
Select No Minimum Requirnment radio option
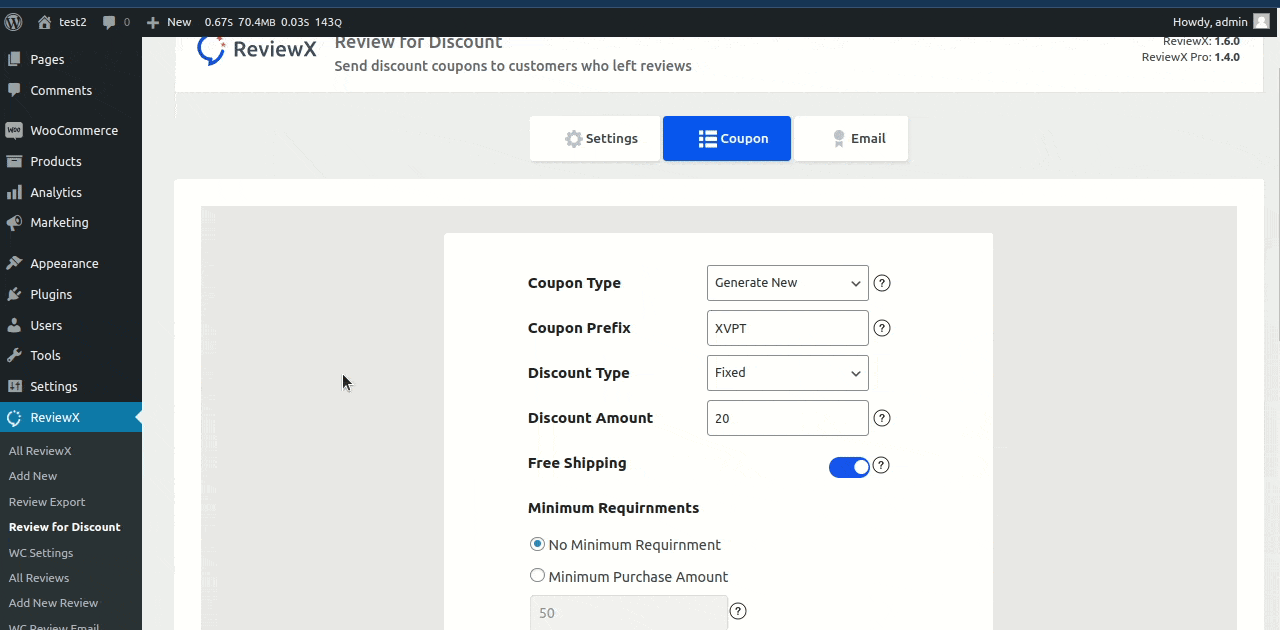tap(538, 545)
